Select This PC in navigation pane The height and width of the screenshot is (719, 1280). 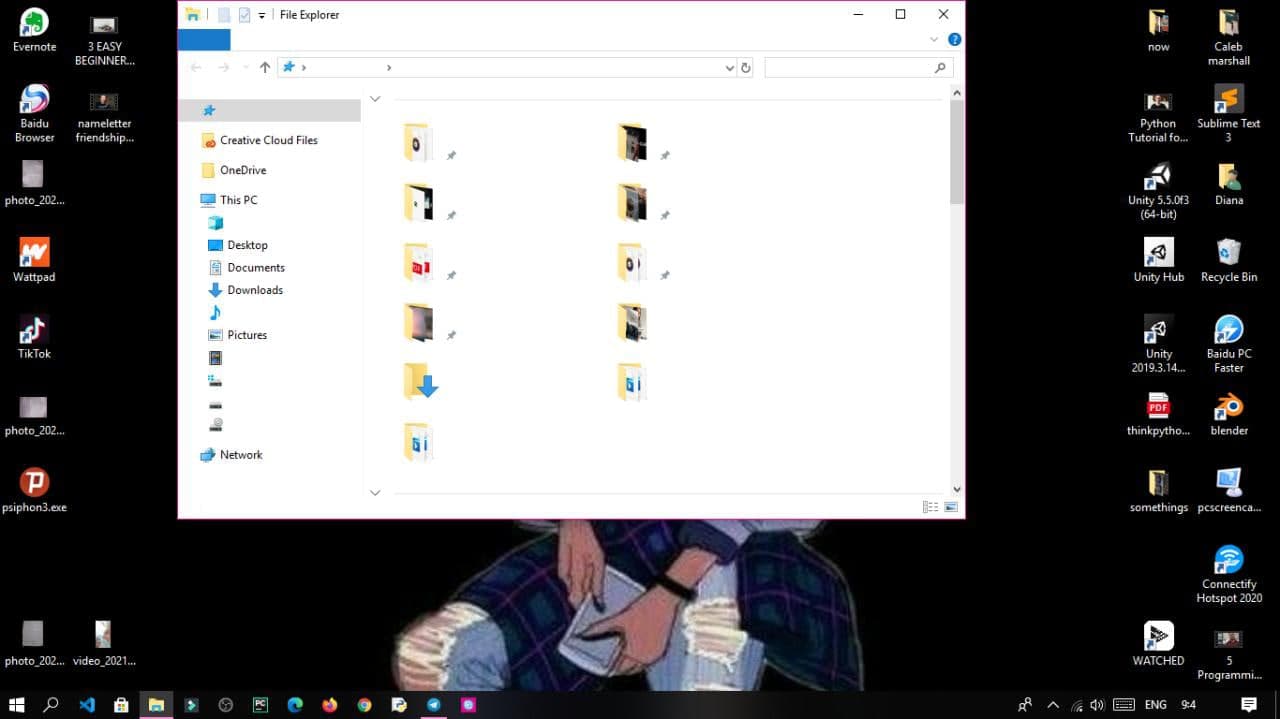coord(229,200)
